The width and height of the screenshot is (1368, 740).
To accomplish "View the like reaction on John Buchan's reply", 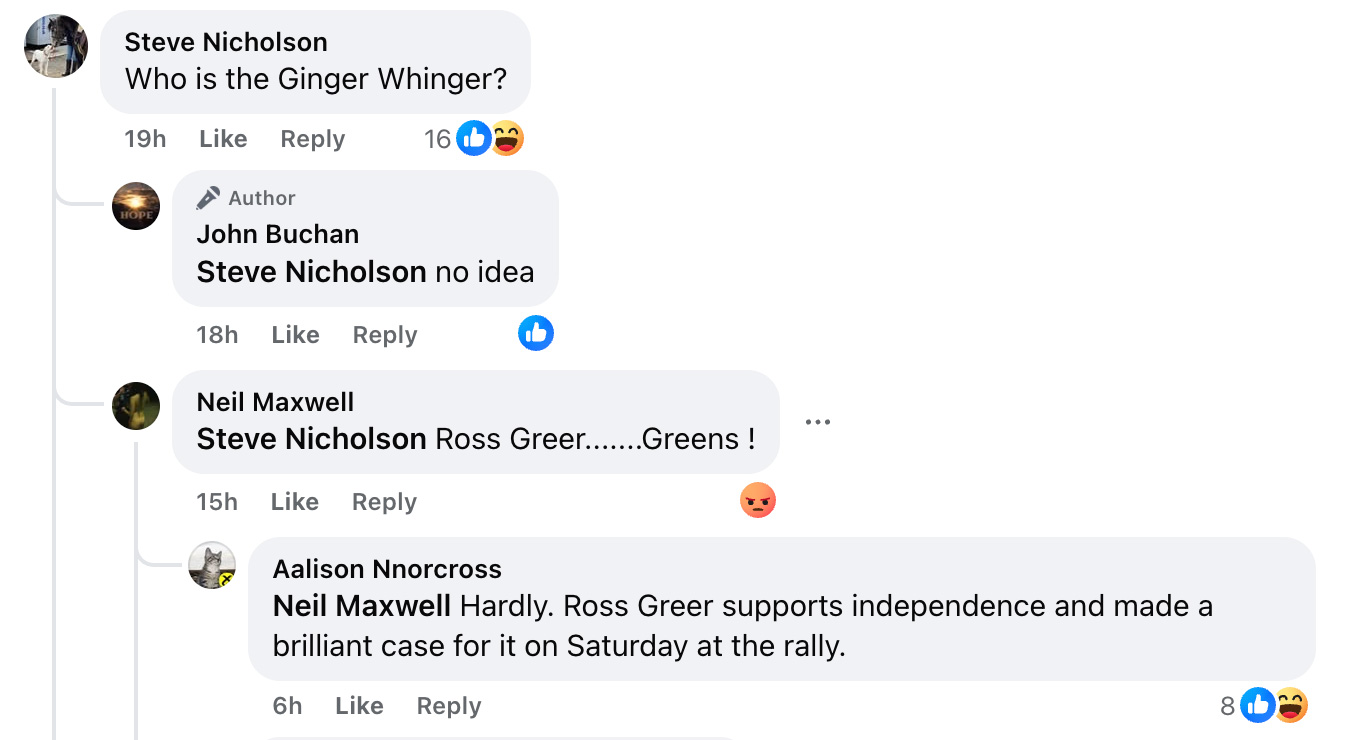I will pyautogui.click(x=536, y=333).
